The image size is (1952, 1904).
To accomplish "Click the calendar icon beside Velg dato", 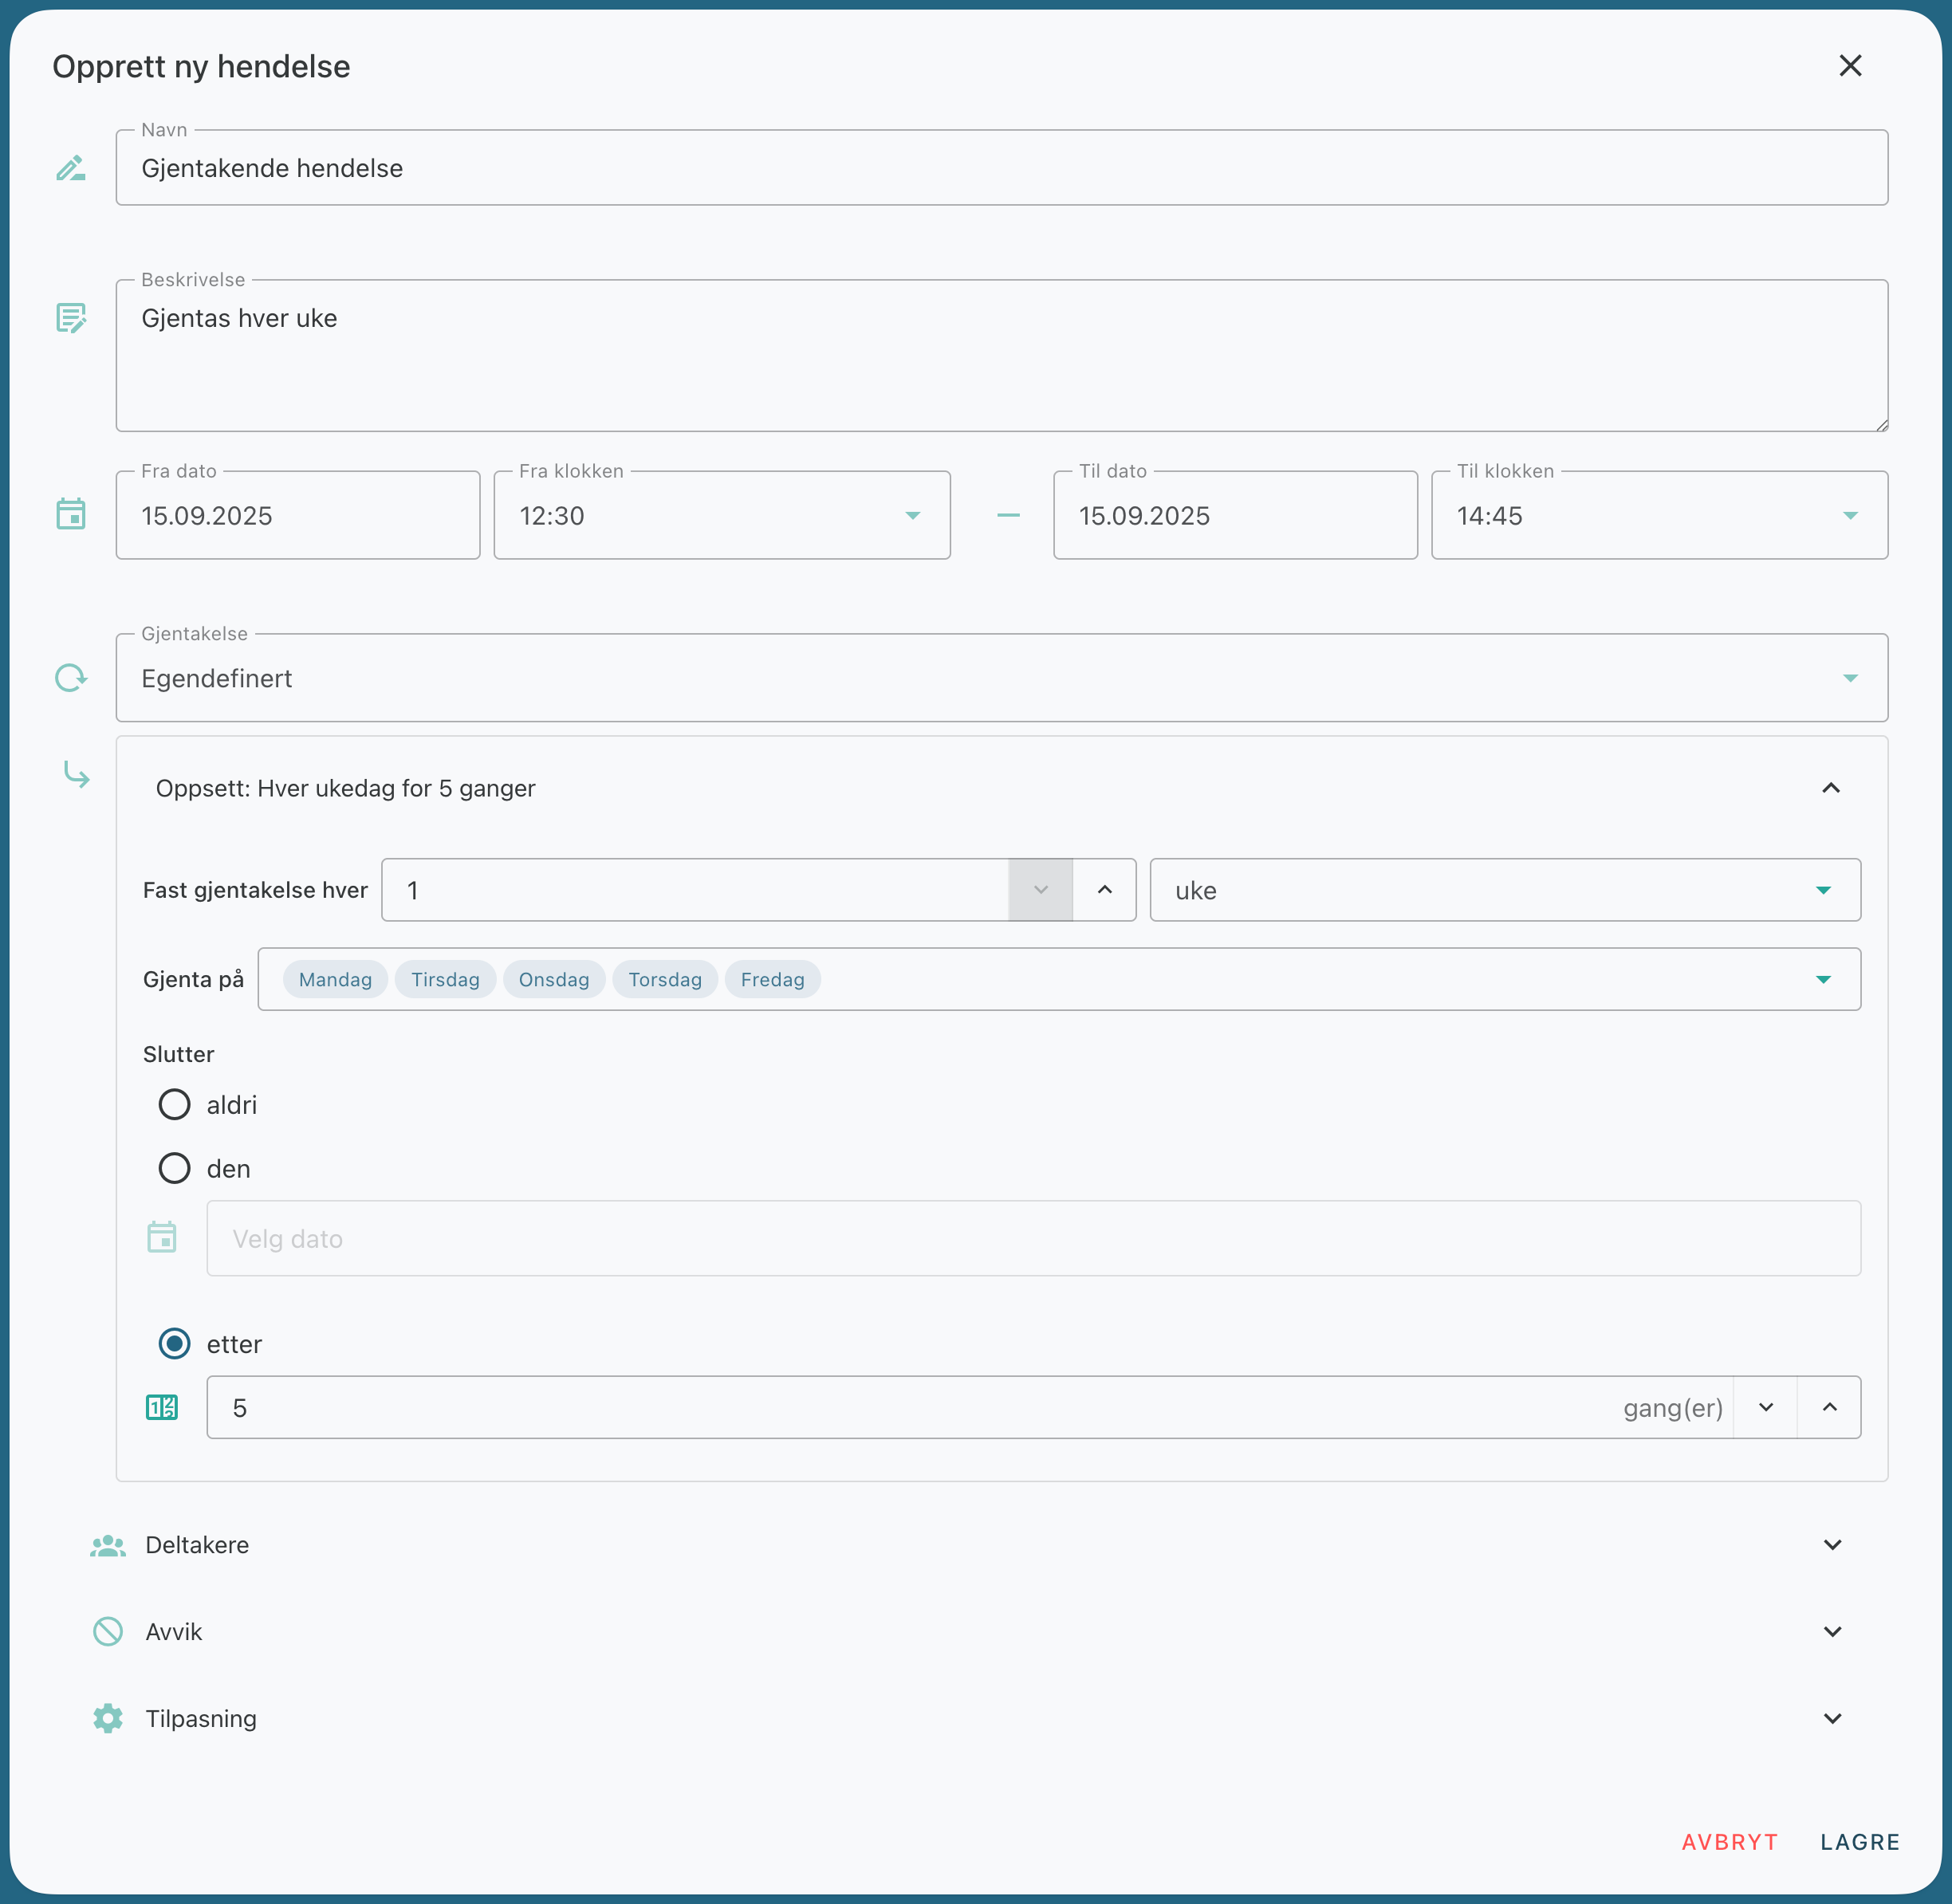I will 162,1237.
